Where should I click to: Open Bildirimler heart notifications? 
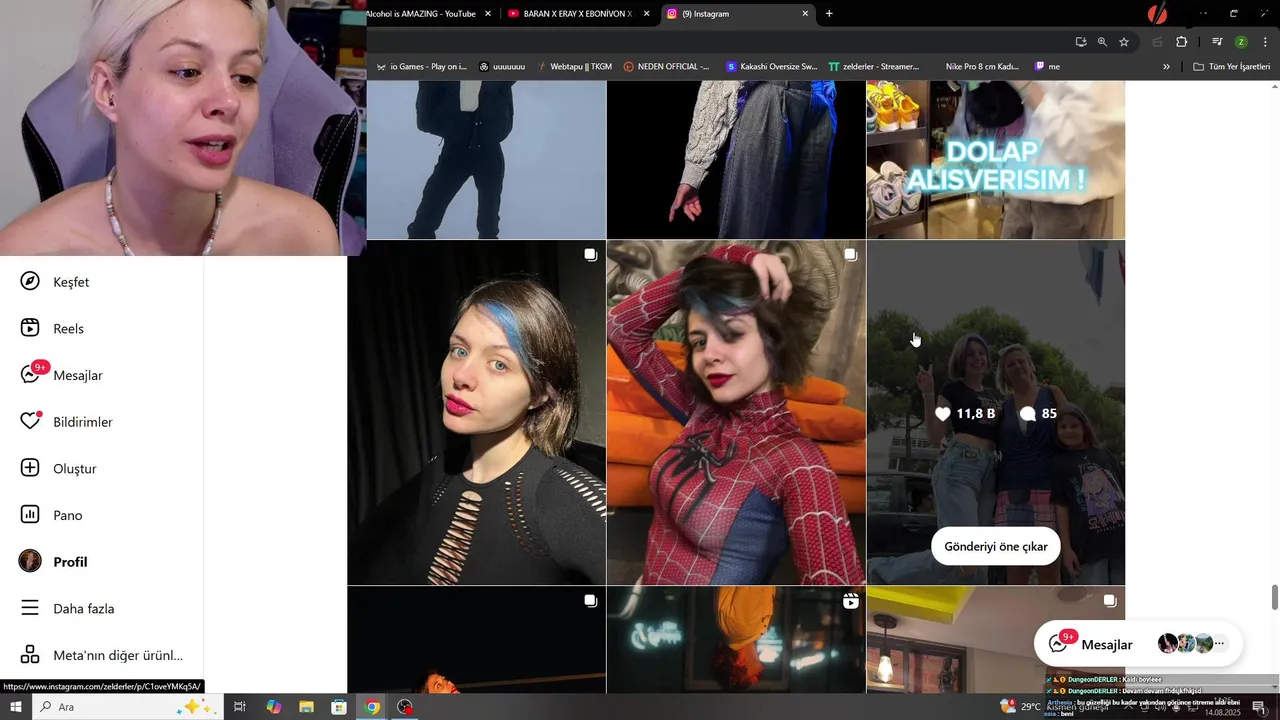point(65,422)
